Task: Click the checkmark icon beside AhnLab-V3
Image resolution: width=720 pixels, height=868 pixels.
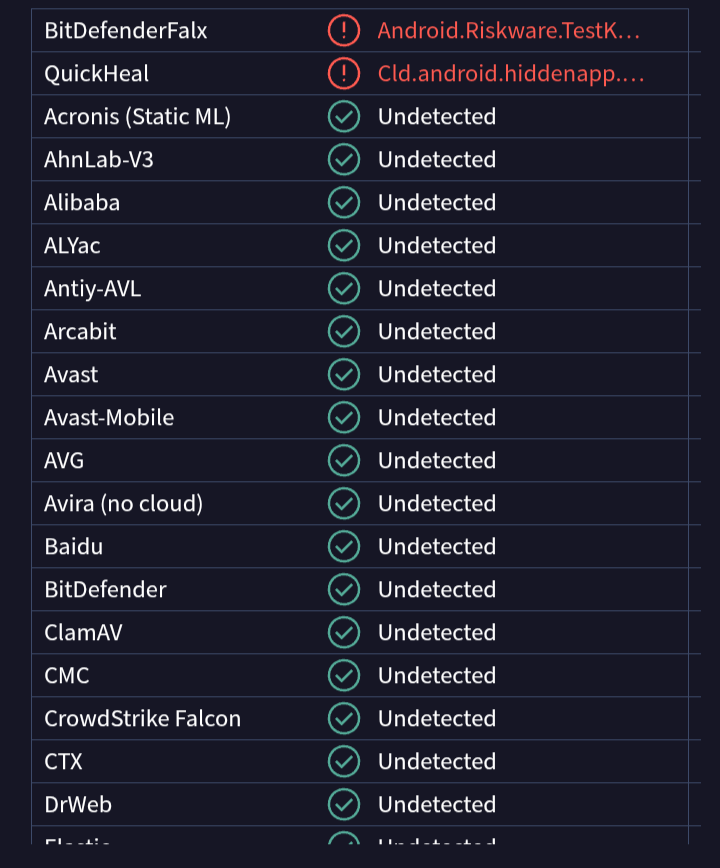Action: click(x=343, y=159)
